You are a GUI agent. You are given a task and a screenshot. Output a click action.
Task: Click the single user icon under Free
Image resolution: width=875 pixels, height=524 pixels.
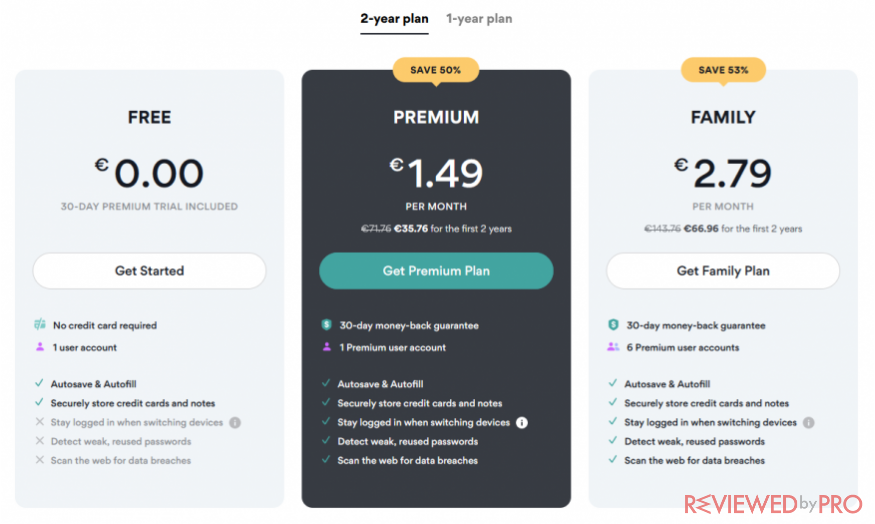tap(40, 347)
